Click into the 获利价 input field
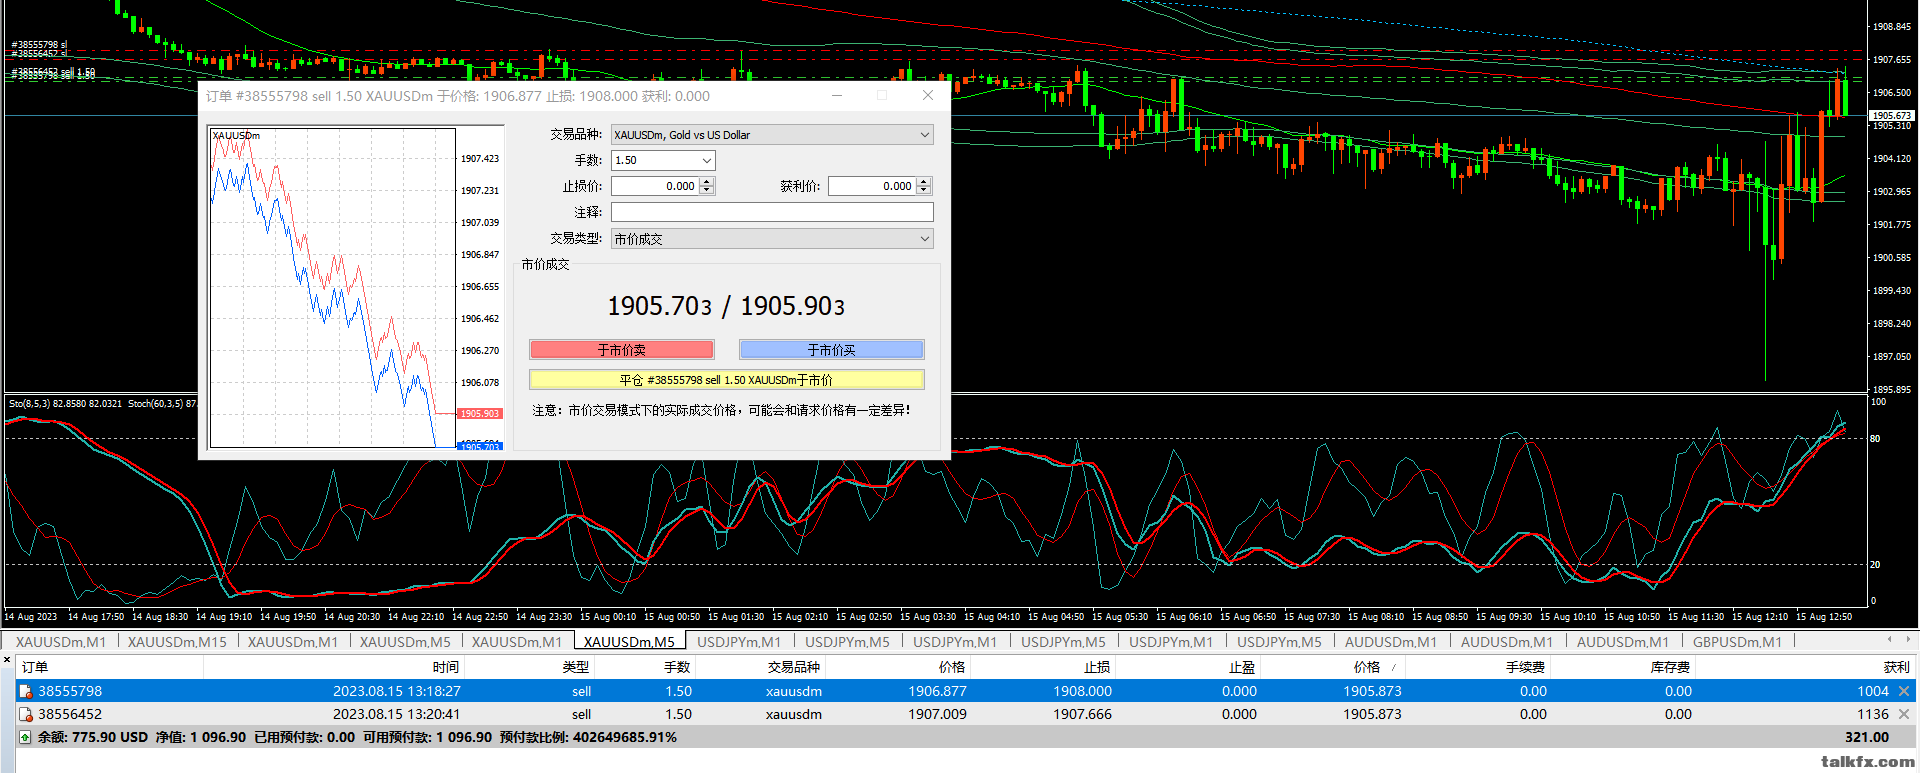The height and width of the screenshot is (773, 1920). (x=873, y=186)
